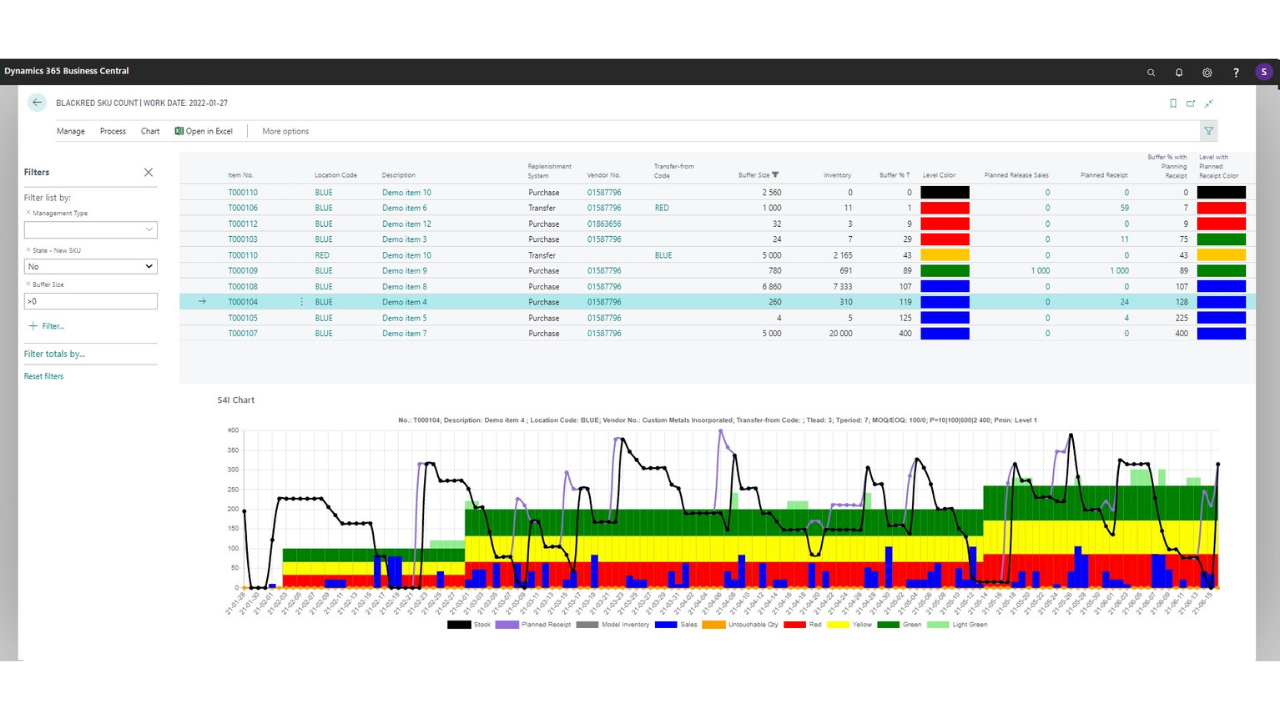Open the Process menu
1280x720 pixels.
pos(113,131)
